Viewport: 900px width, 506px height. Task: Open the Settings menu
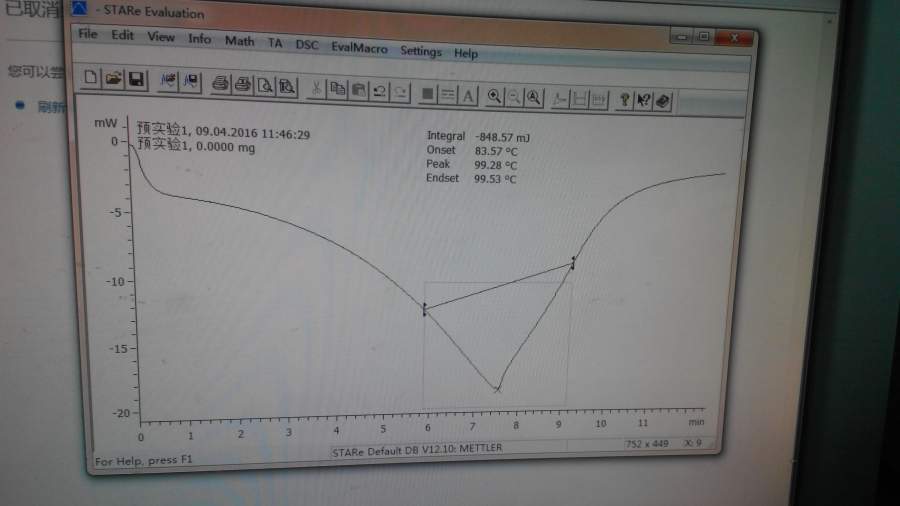tap(421, 51)
